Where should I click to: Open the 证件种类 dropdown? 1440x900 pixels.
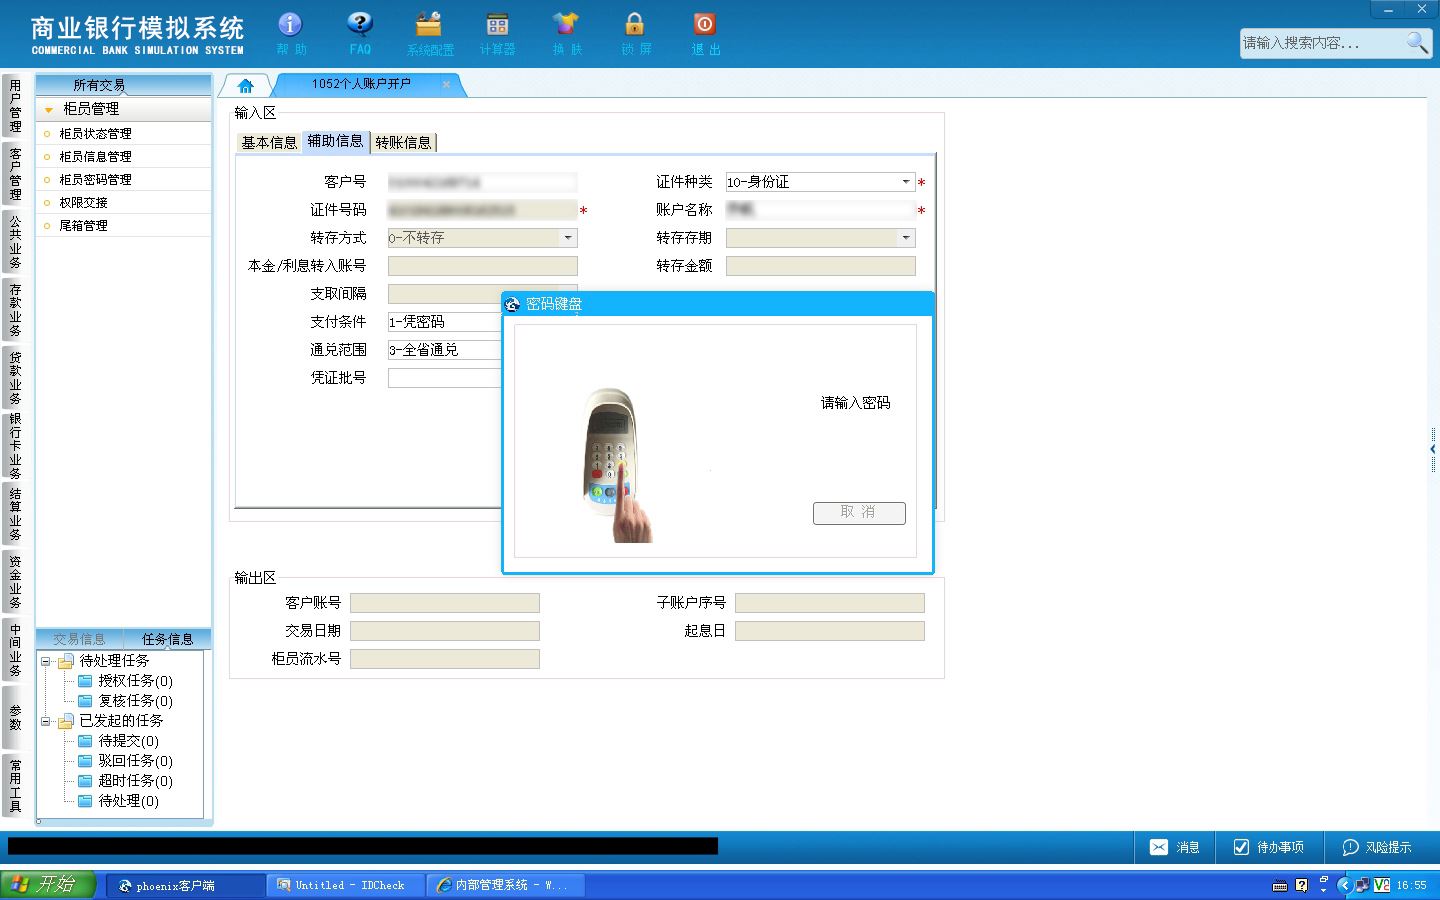[906, 182]
